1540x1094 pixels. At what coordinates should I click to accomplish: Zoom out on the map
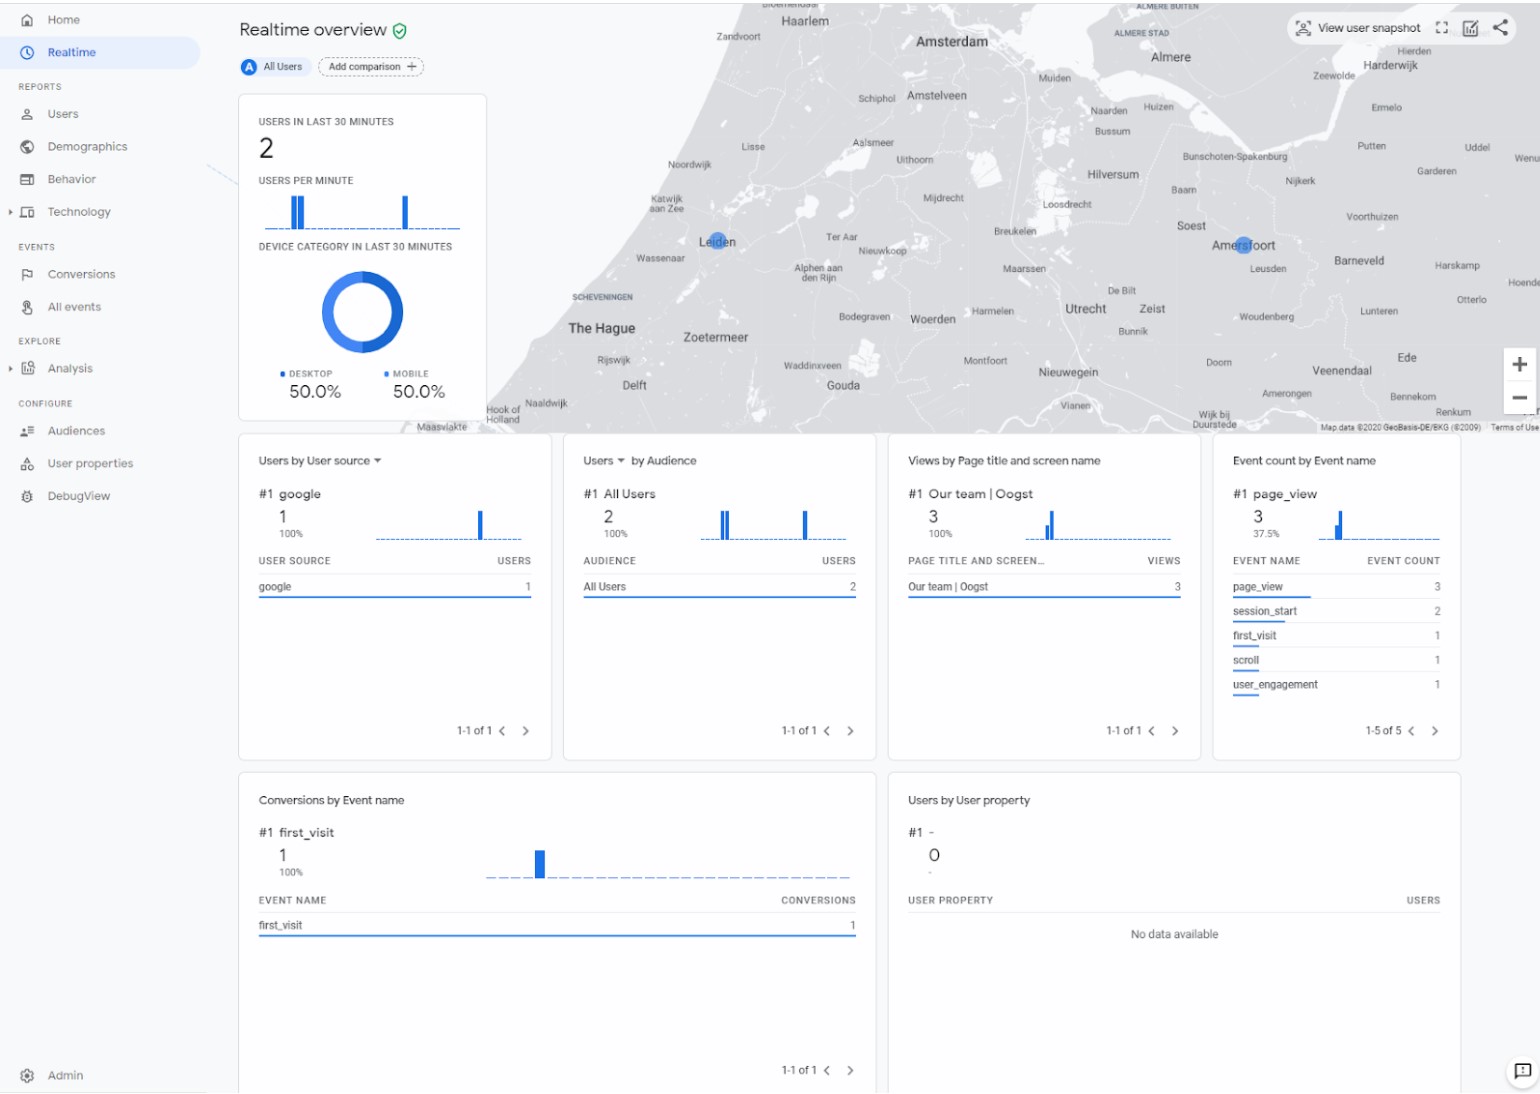click(1519, 398)
